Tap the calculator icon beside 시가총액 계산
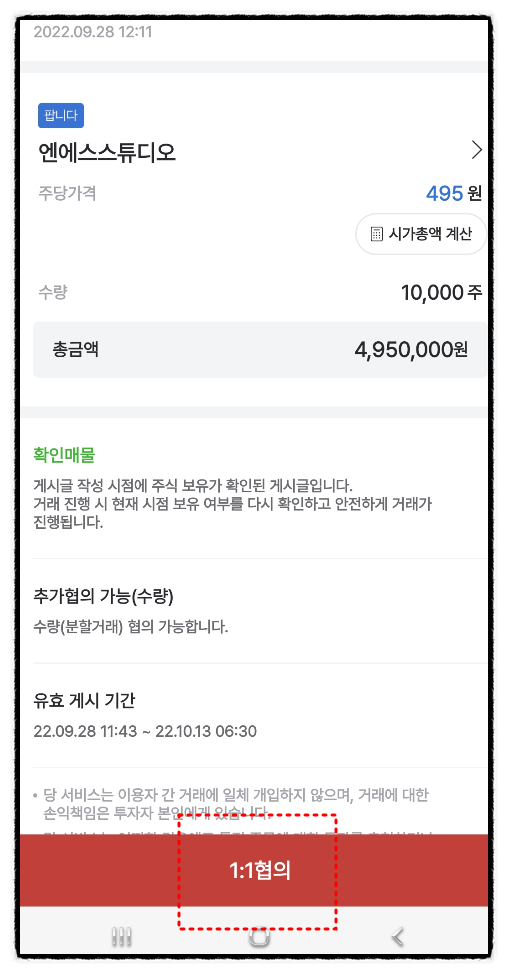Viewport: 508px width, 974px height. tap(376, 234)
